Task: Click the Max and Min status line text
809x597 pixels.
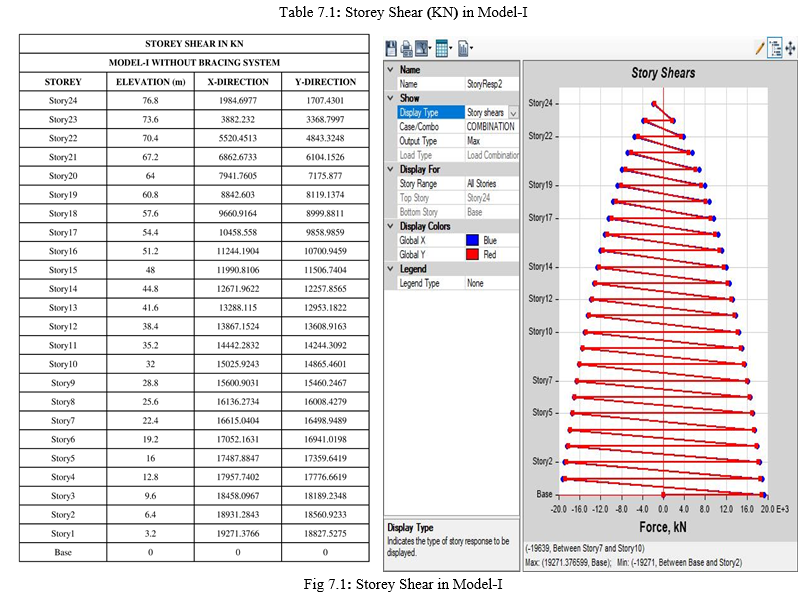Action: tap(634, 562)
